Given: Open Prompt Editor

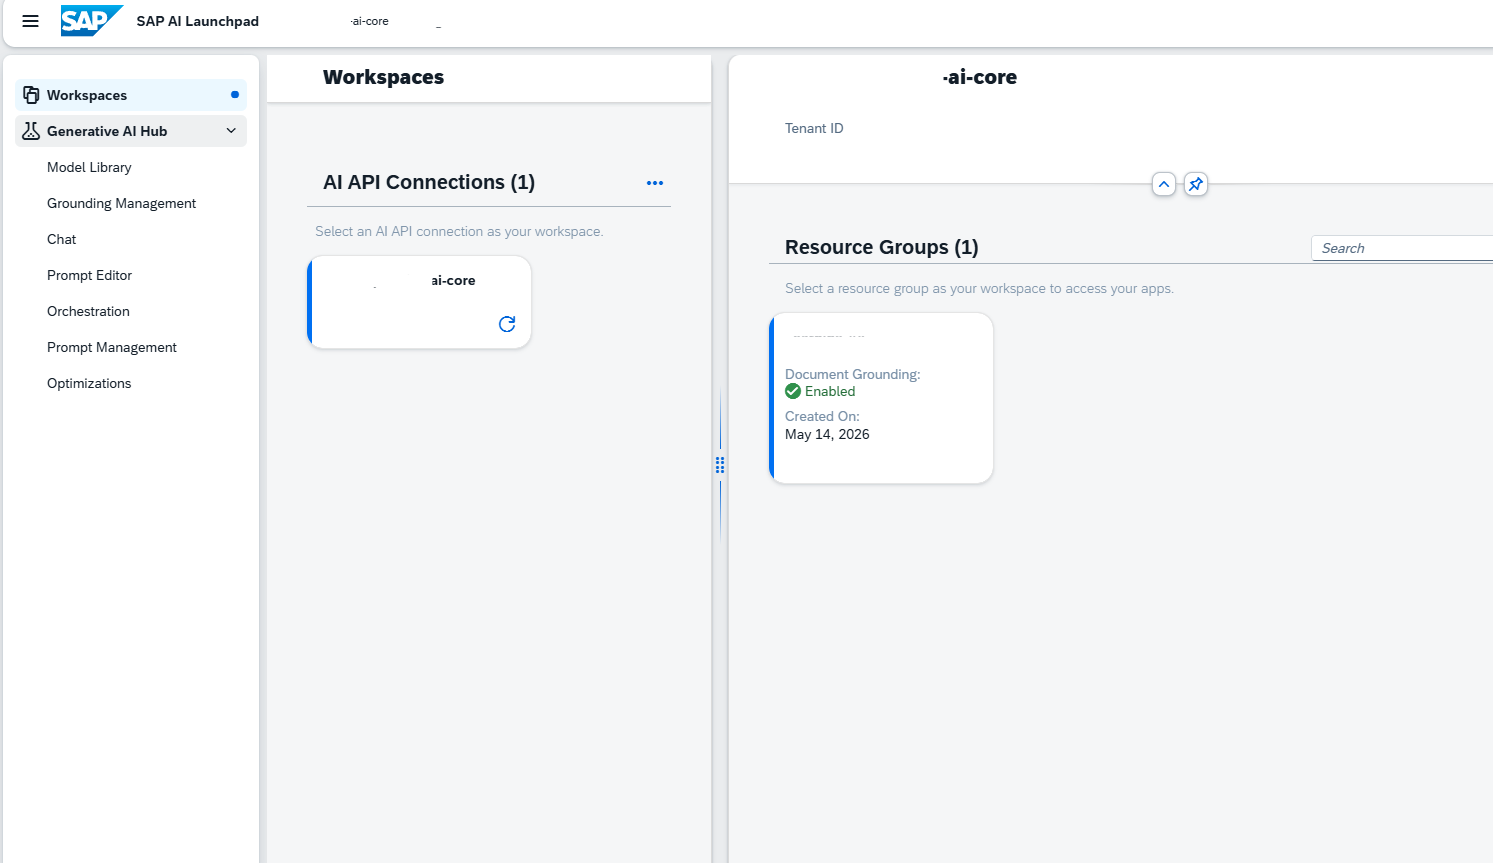Looking at the screenshot, I should (x=89, y=275).
